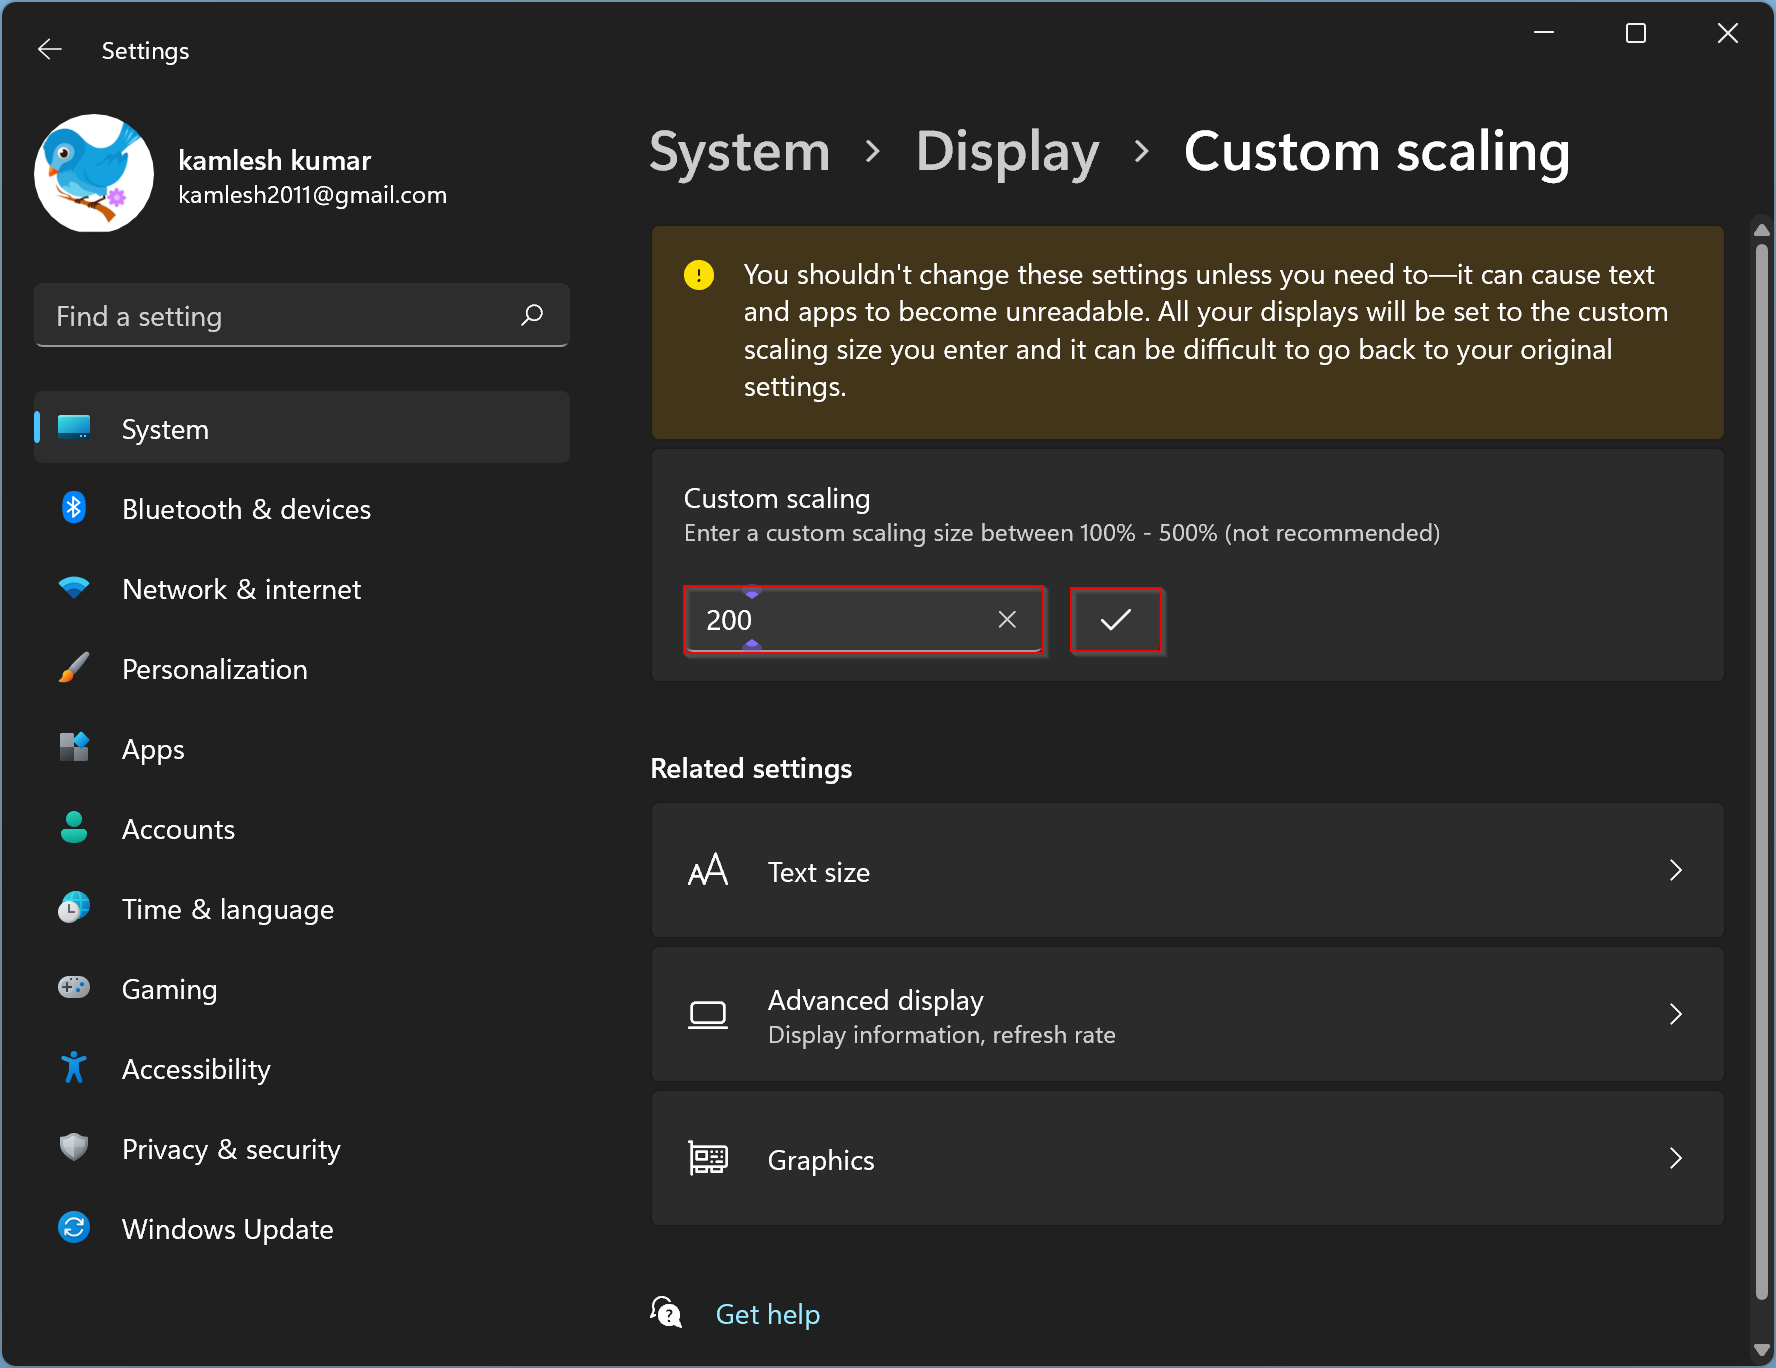This screenshot has width=1776, height=1368.
Task: Click the magnifier search icon
Action: (x=532, y=316)
